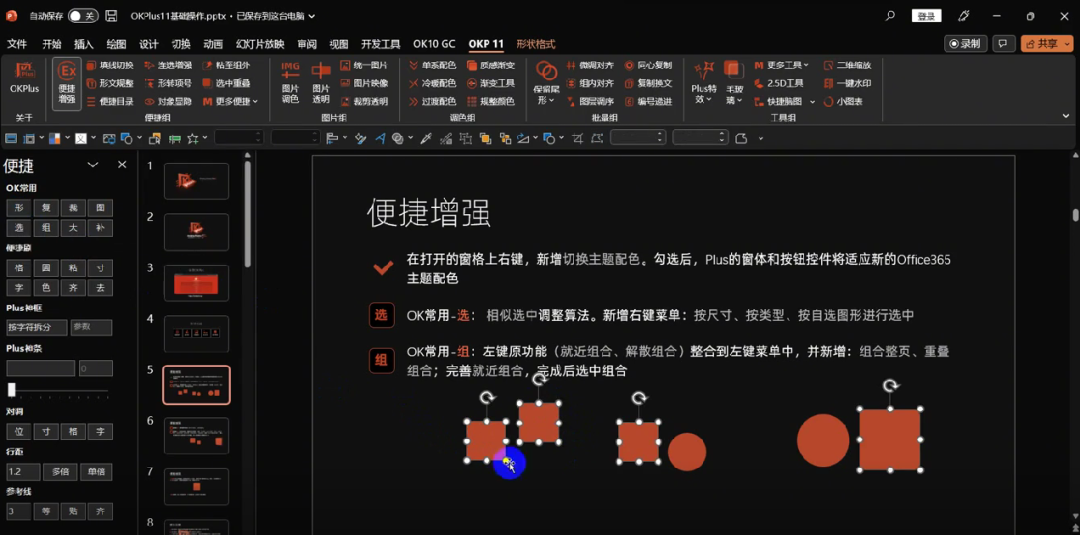Click the 编号递进 tool
This screenshot has height=535, width=1080.
click(649, 101)
